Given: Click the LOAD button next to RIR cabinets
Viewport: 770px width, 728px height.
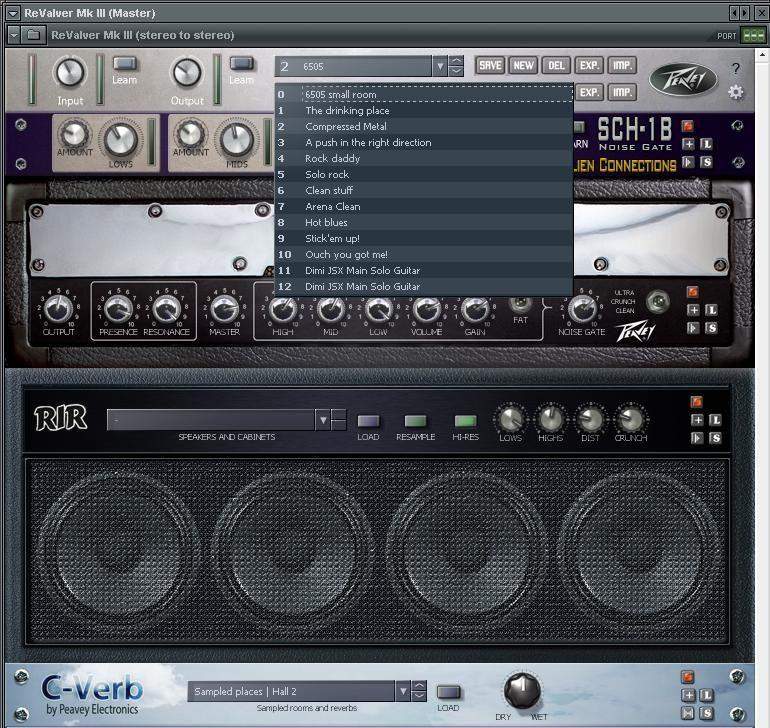Looking at the screenshot, I should pyautogui.click(x=368, y=421).
